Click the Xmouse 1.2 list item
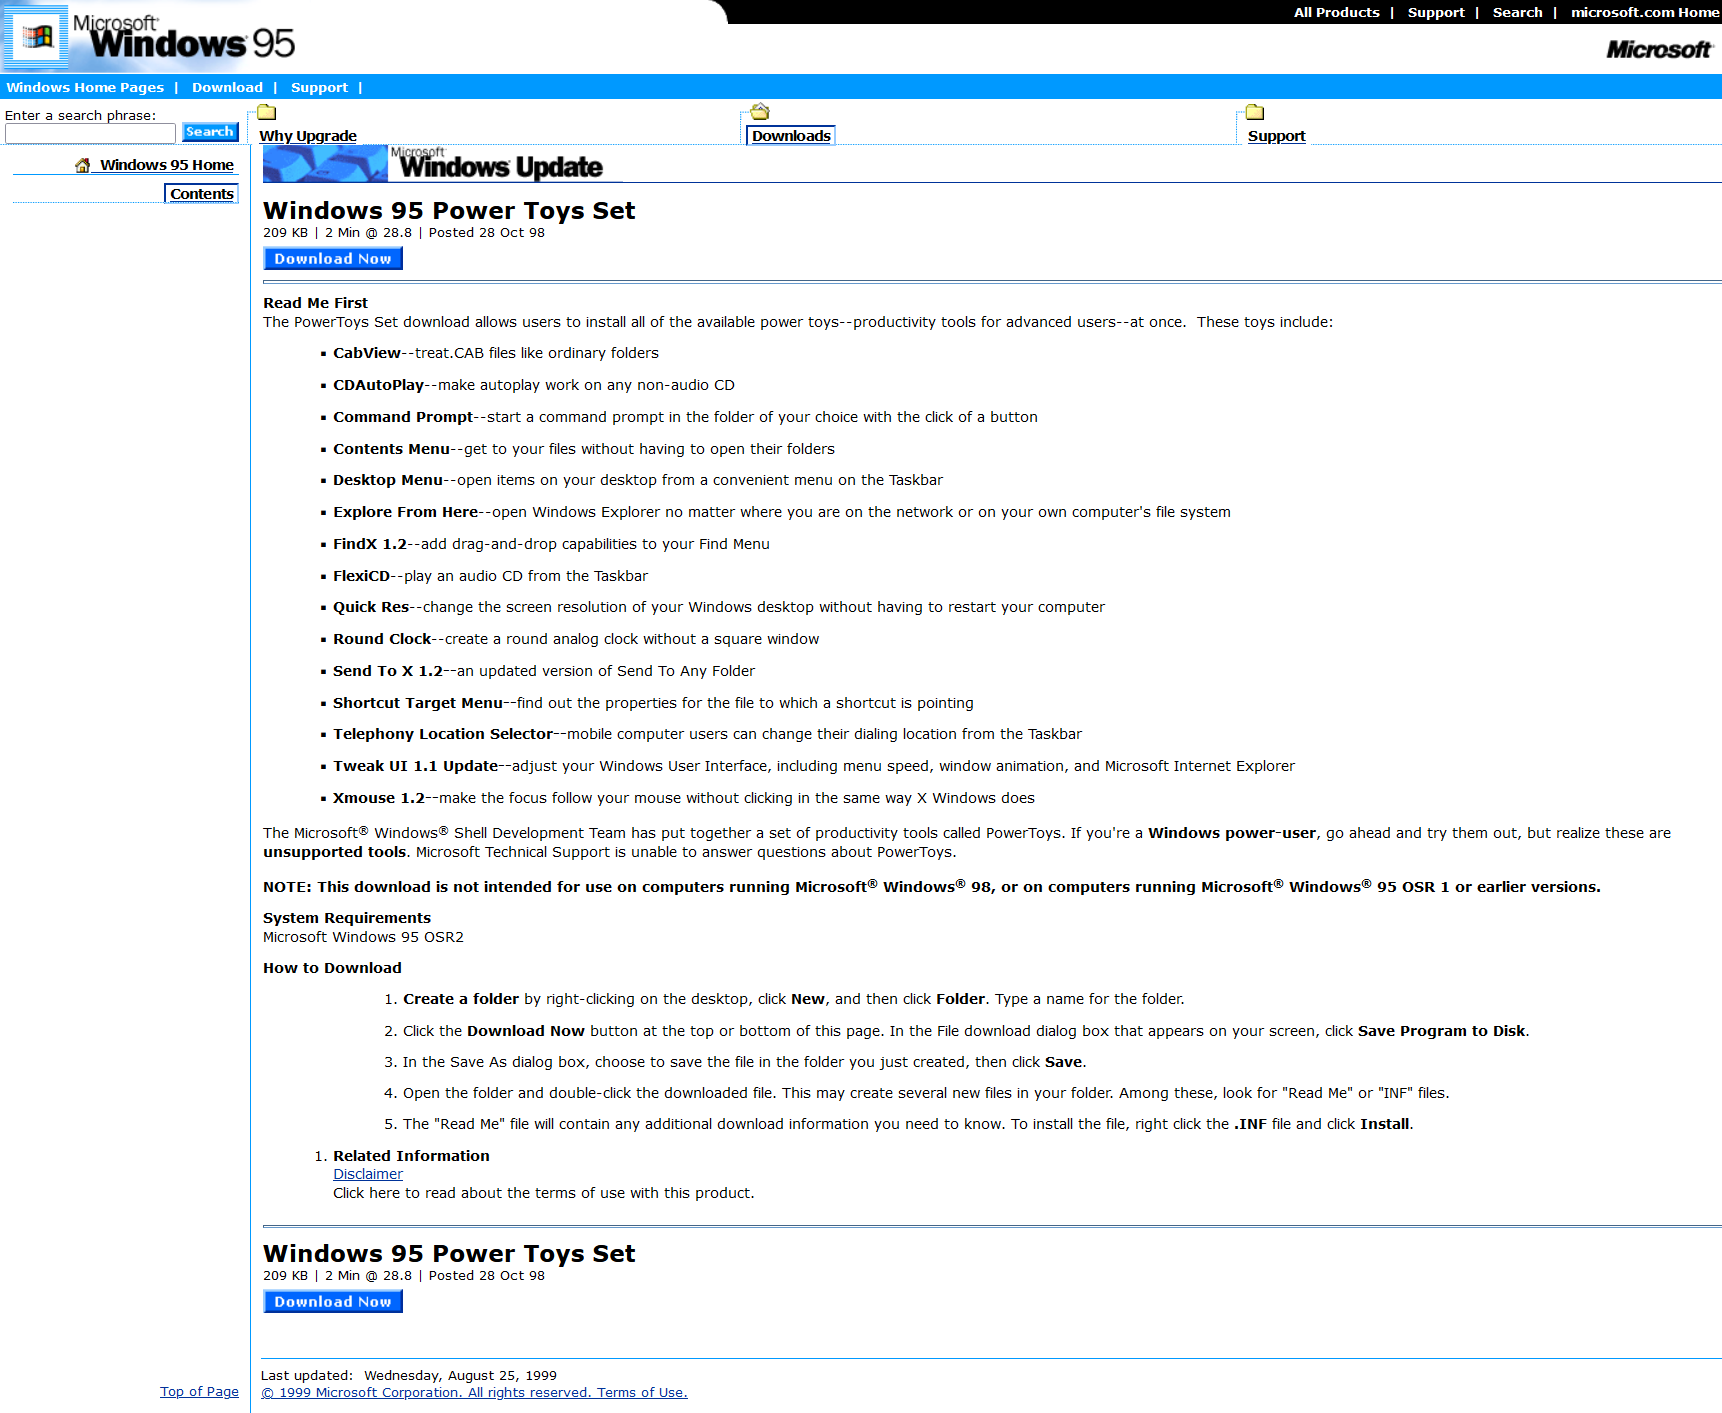The image size is (1722, 1413). [x=684, y=798]
